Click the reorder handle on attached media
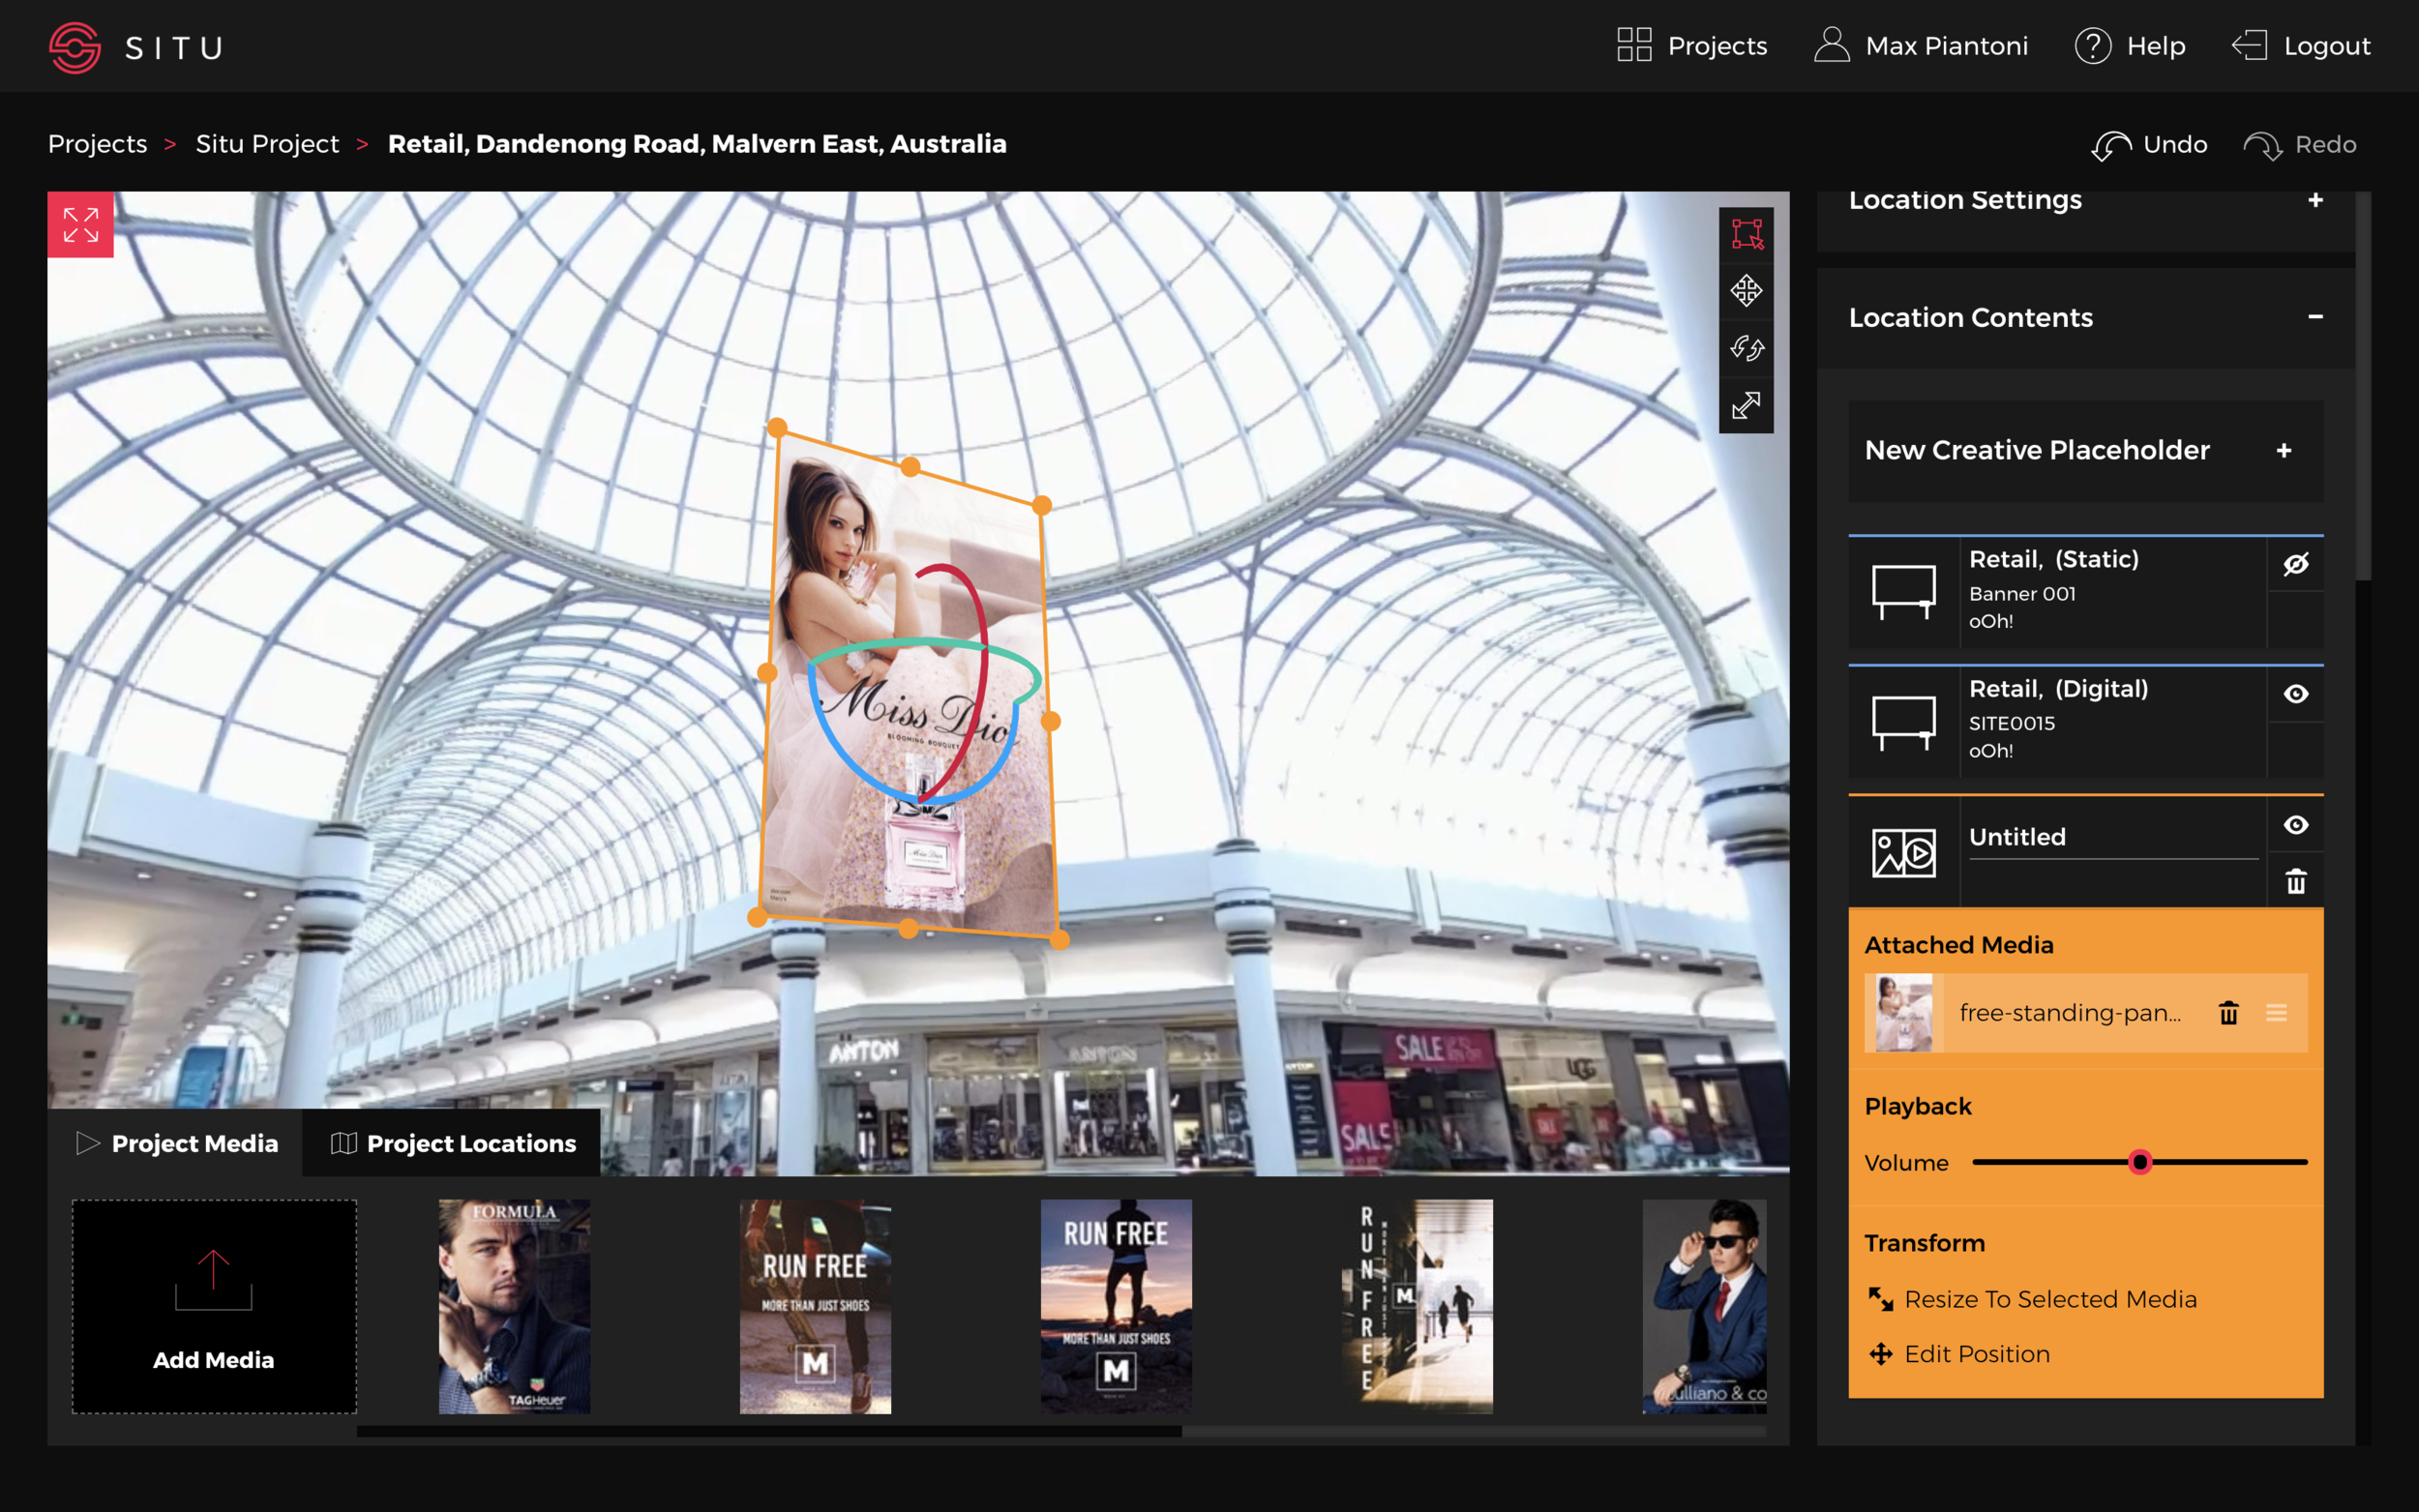 coord(2277,1013)
